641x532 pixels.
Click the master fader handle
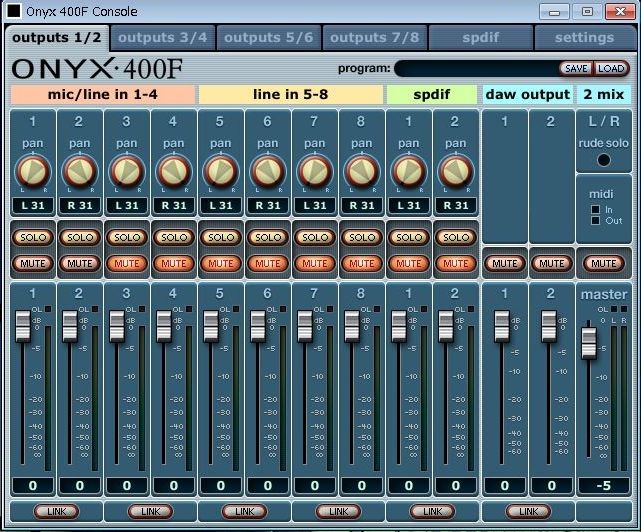pyautogui.click(x=589, y=343)
